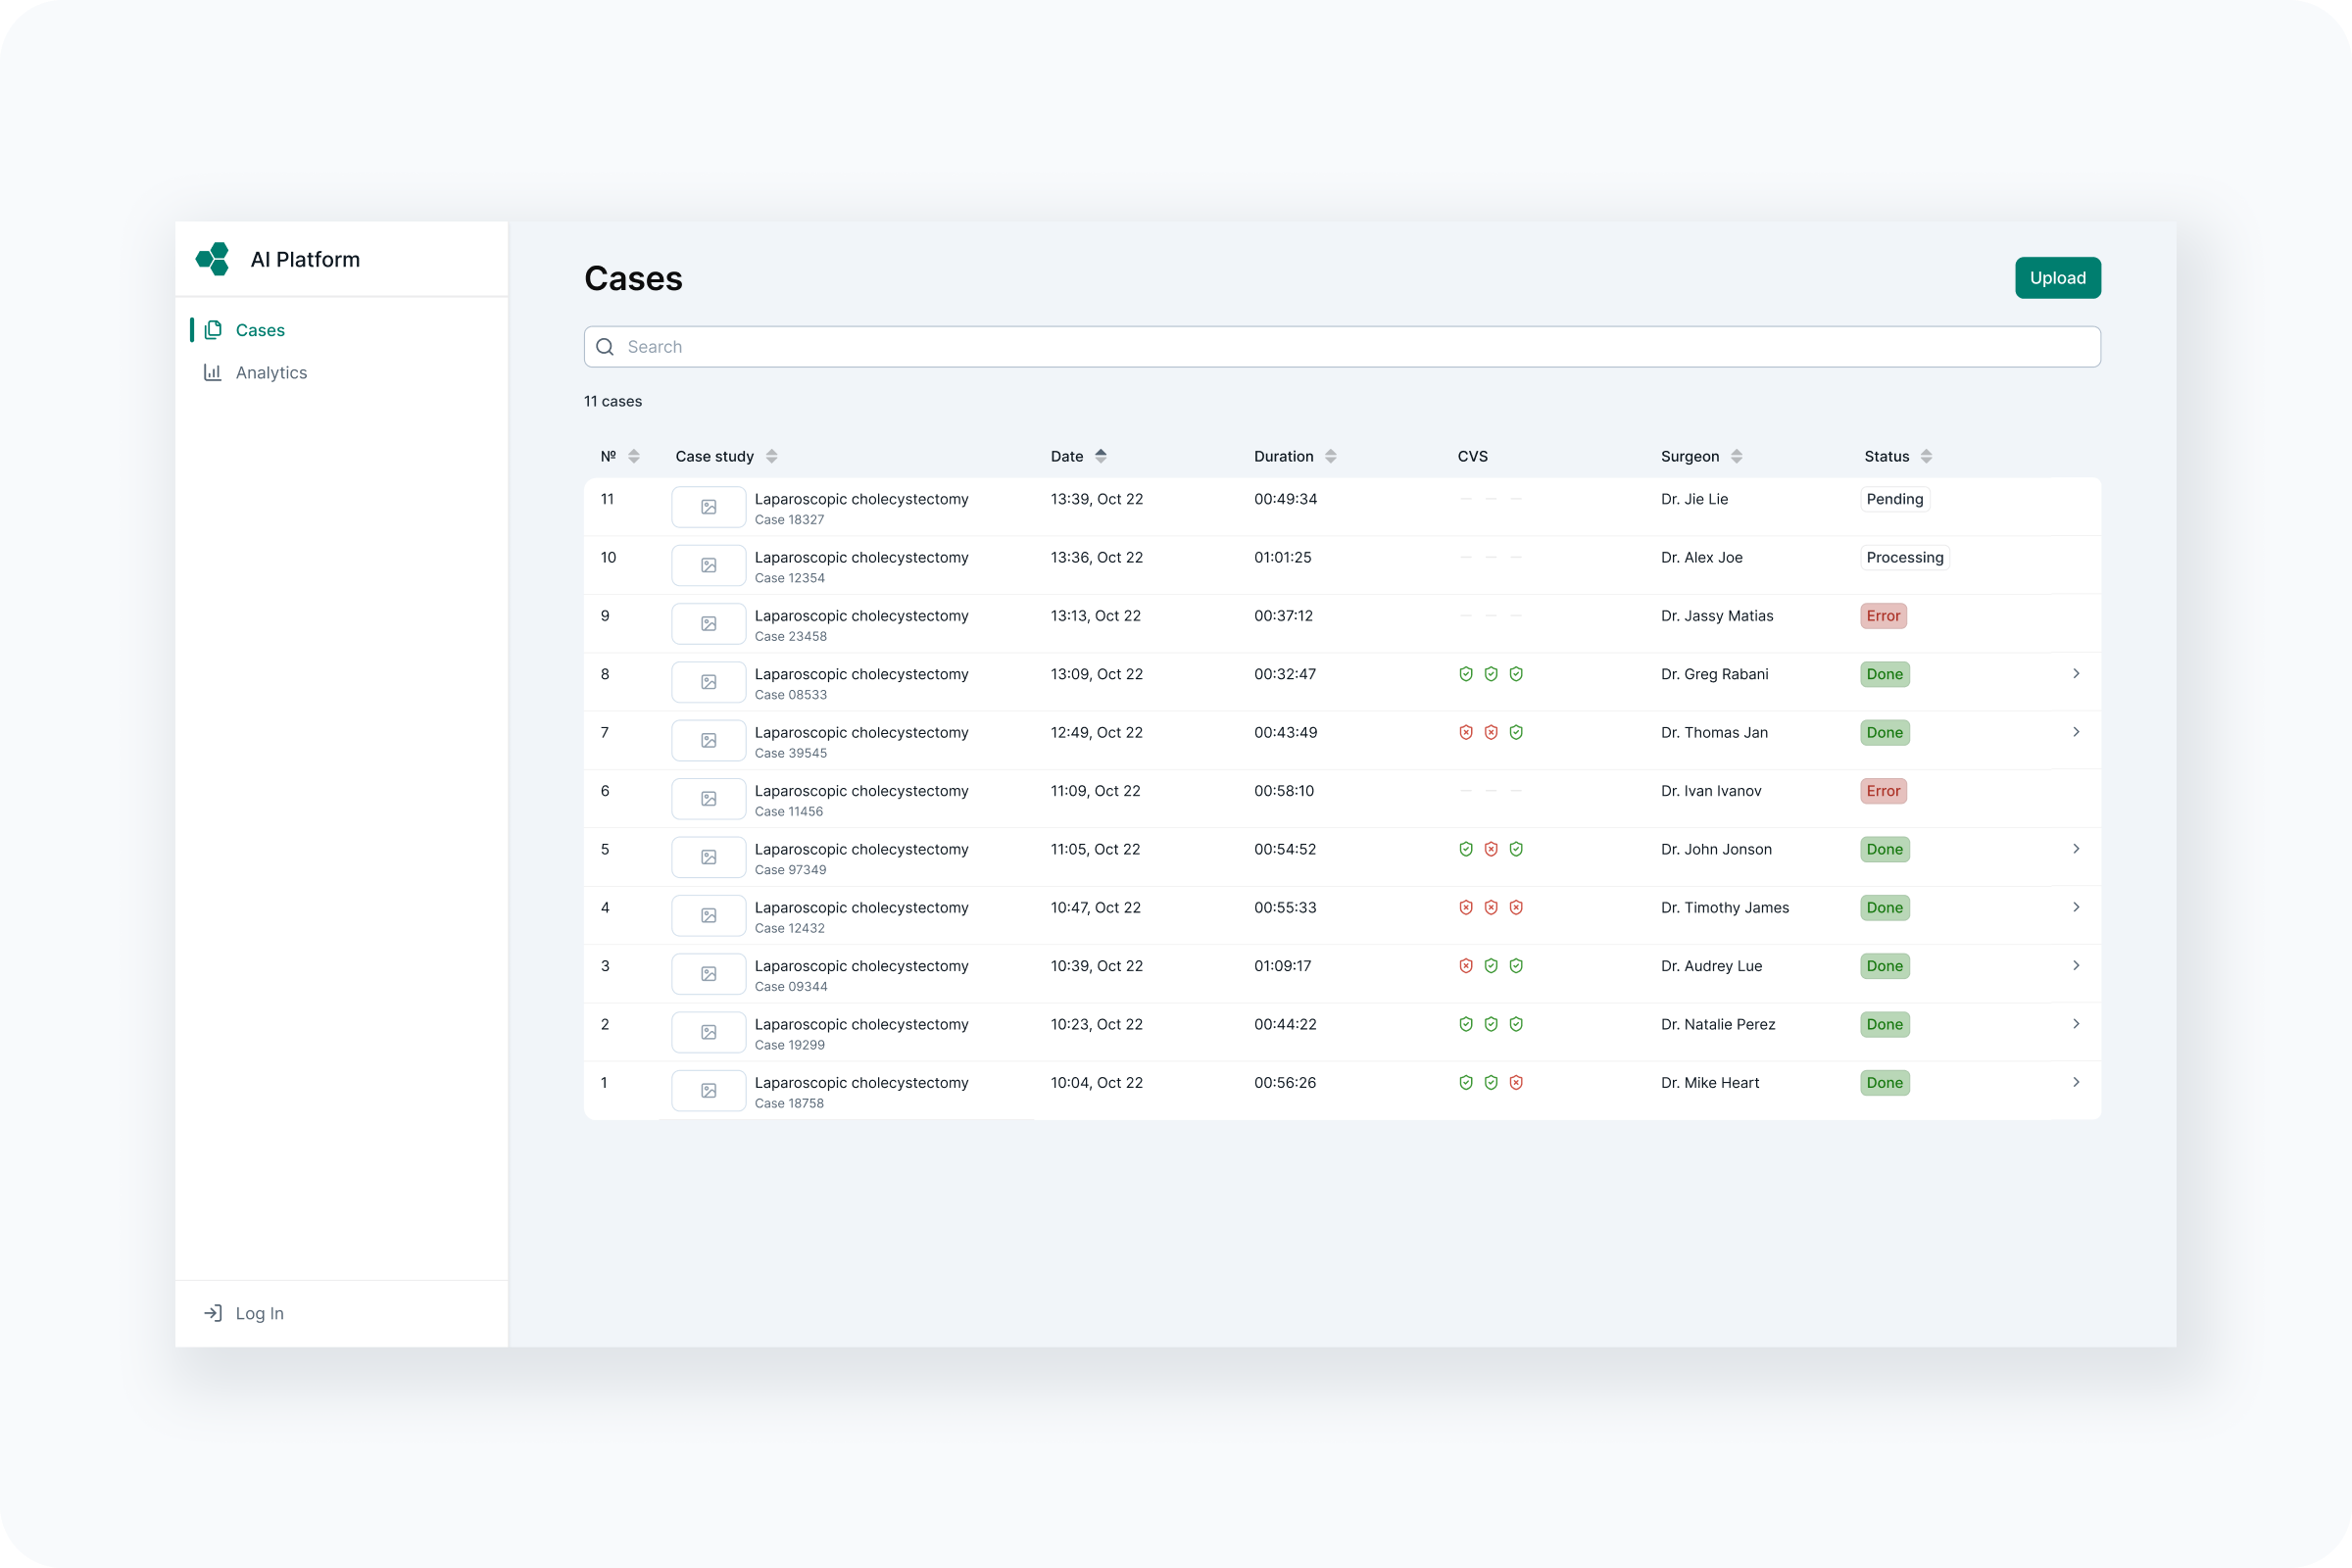
Task: Open the Analytics menu item
Action: click(x=271, y=372)
